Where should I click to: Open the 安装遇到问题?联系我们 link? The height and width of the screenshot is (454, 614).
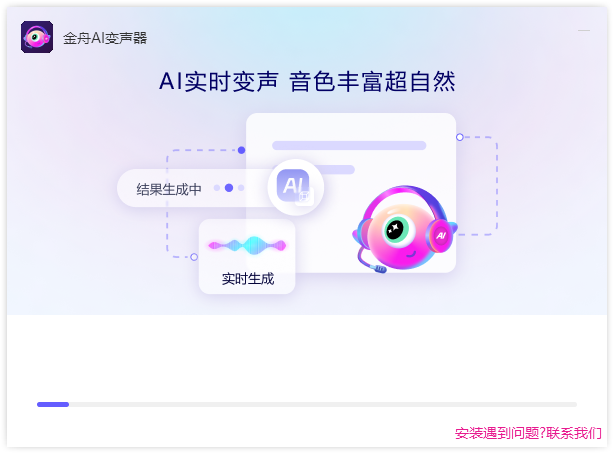528,433
